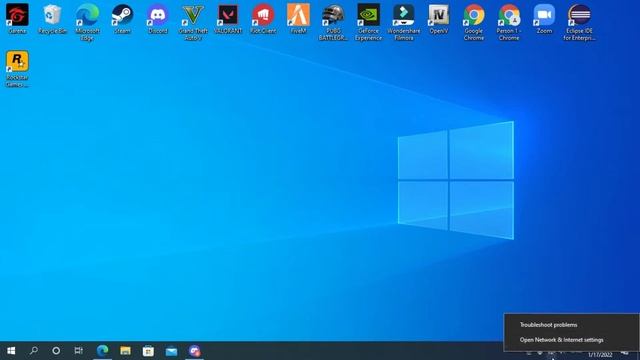Open taskbar Search magnifier
640x360 pixels.
(34, 351)
